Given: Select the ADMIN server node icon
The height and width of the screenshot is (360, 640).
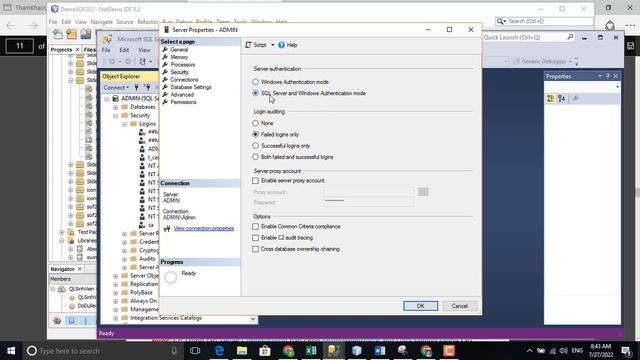Looking at the screenshot, I should tap(116, 98).
